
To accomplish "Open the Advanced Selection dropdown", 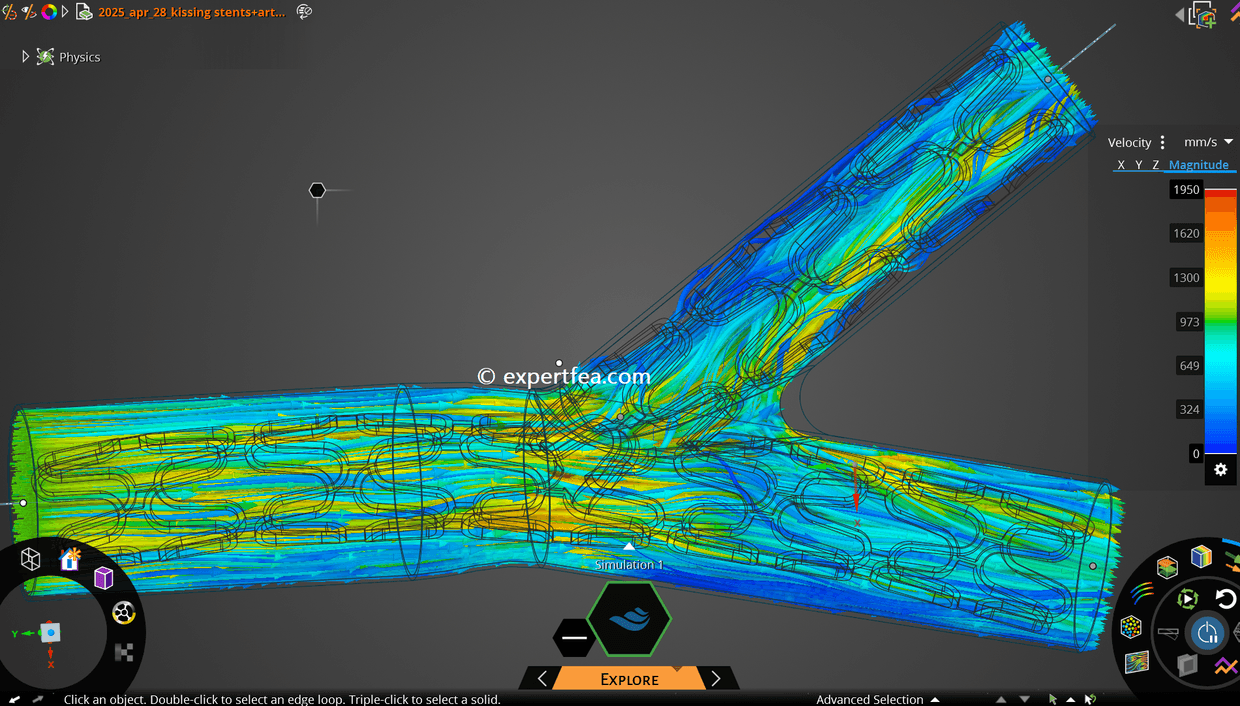I will click(877, 699).
